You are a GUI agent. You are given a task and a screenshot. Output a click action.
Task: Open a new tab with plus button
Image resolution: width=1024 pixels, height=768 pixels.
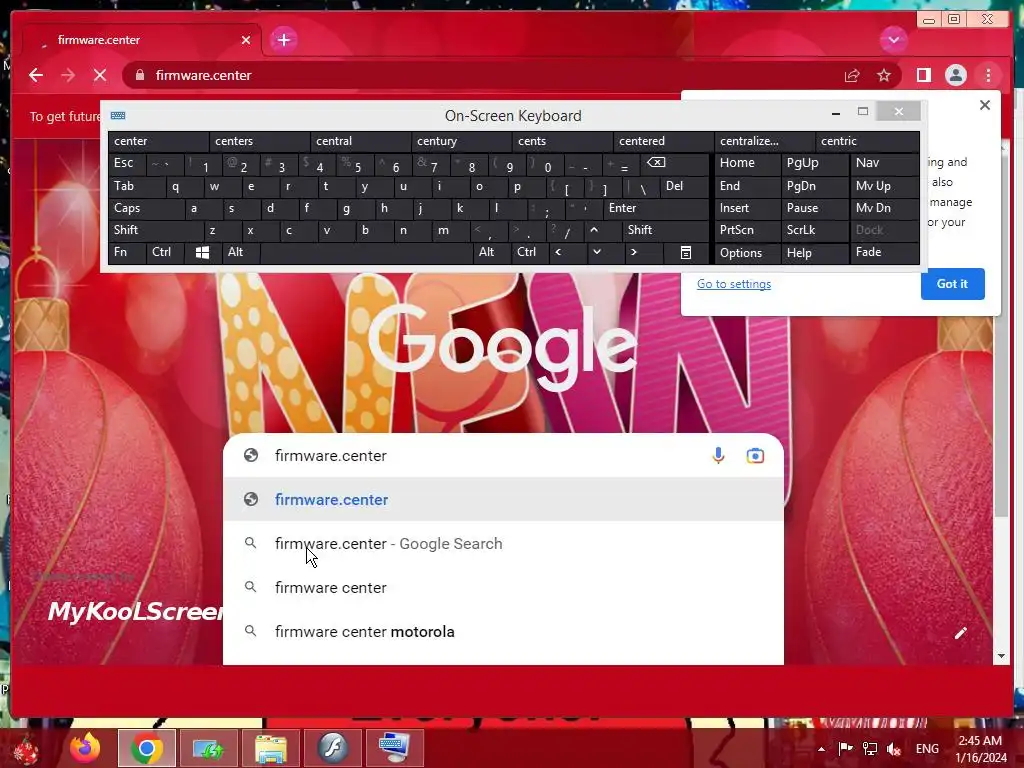click(x=283, y=40)
